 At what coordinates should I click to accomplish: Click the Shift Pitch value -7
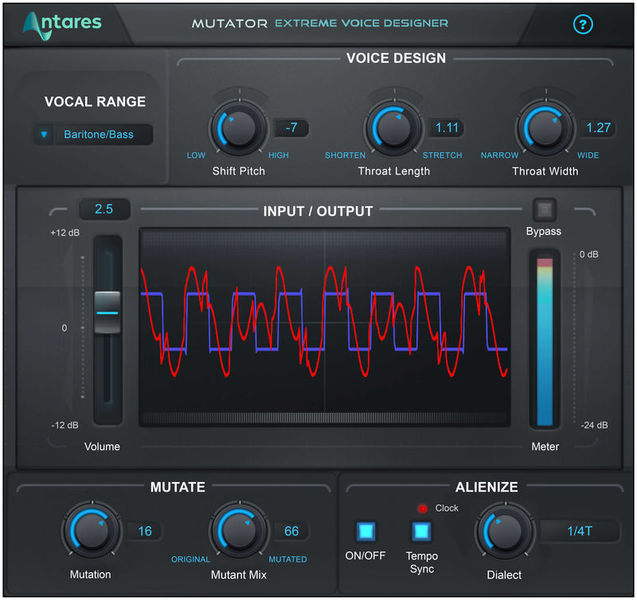[291, 128]
